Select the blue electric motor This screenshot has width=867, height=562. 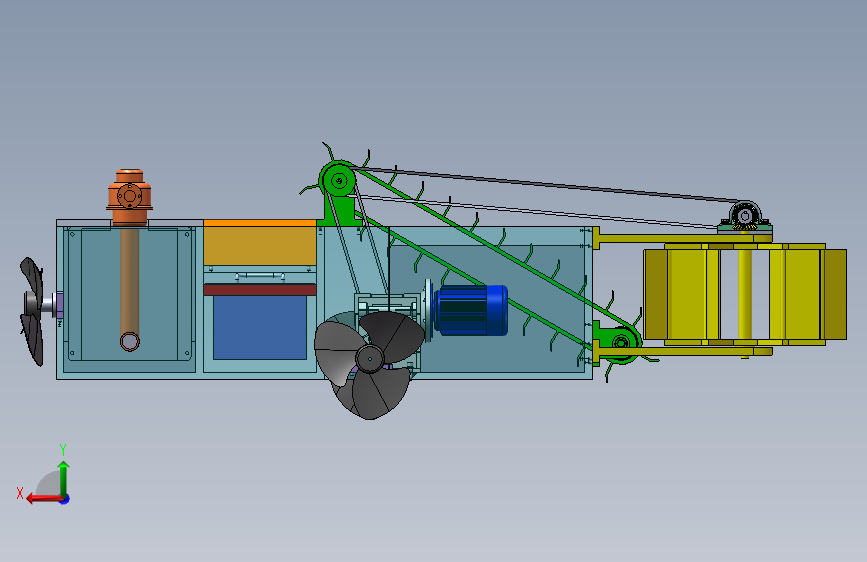471,310
